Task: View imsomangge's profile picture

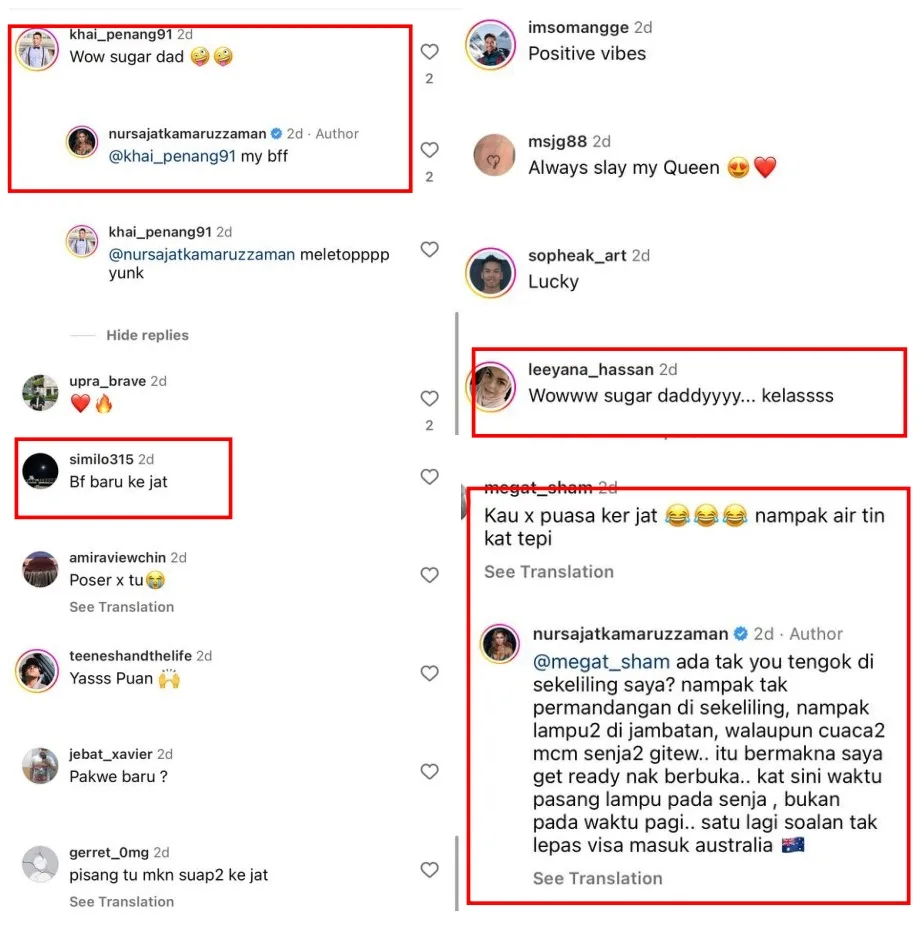Action: point(490,44)
